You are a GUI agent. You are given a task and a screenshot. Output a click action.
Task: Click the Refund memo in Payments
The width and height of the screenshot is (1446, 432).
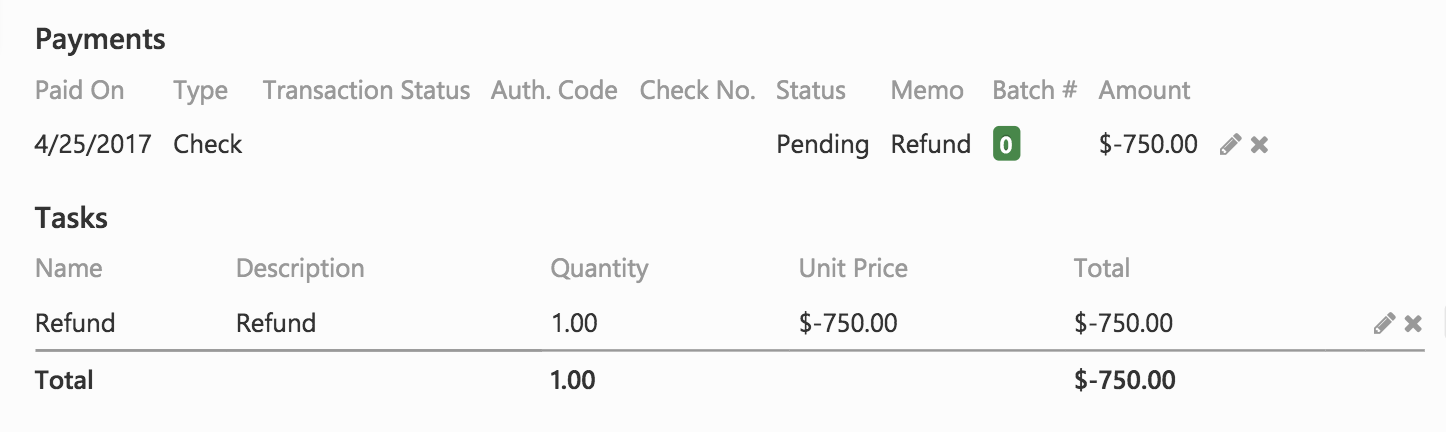(x=931, y=145)
